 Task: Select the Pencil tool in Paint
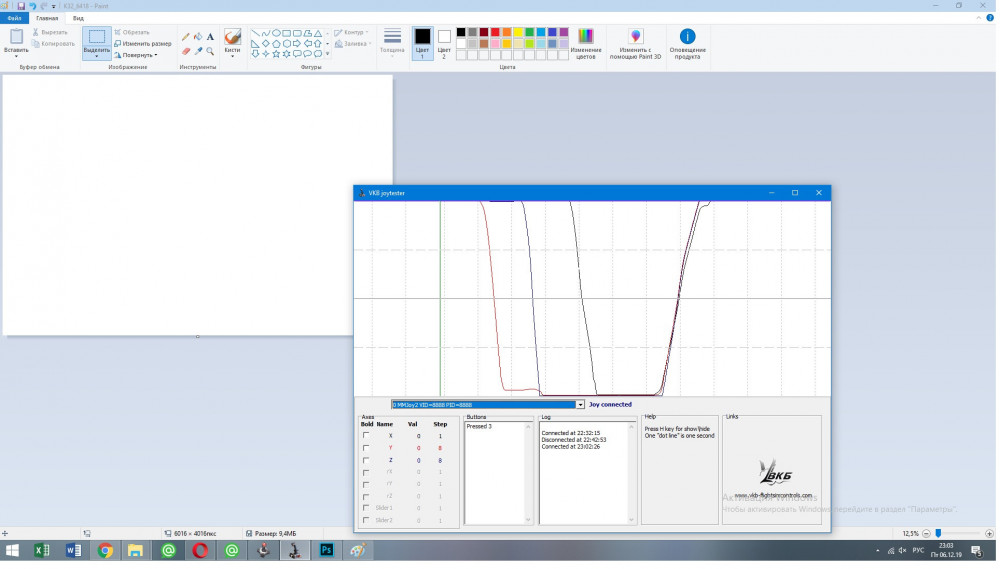[x=186, y=36]
